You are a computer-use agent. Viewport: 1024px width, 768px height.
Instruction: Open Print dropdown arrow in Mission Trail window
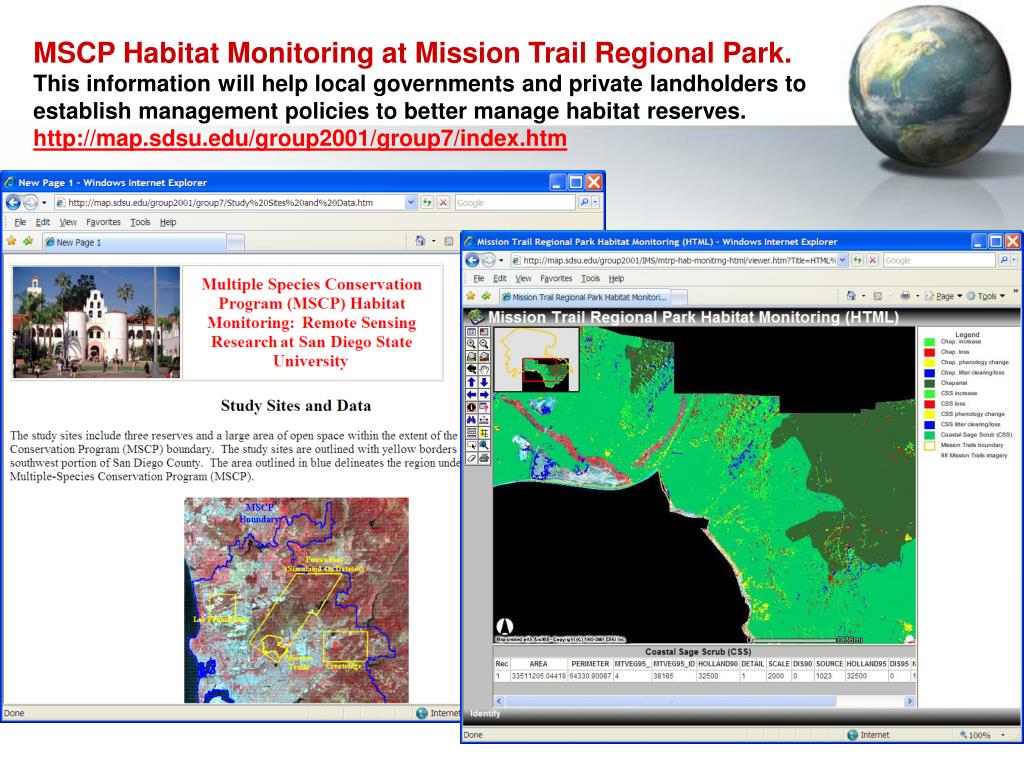pyautogui.click(x=918, y=296)
